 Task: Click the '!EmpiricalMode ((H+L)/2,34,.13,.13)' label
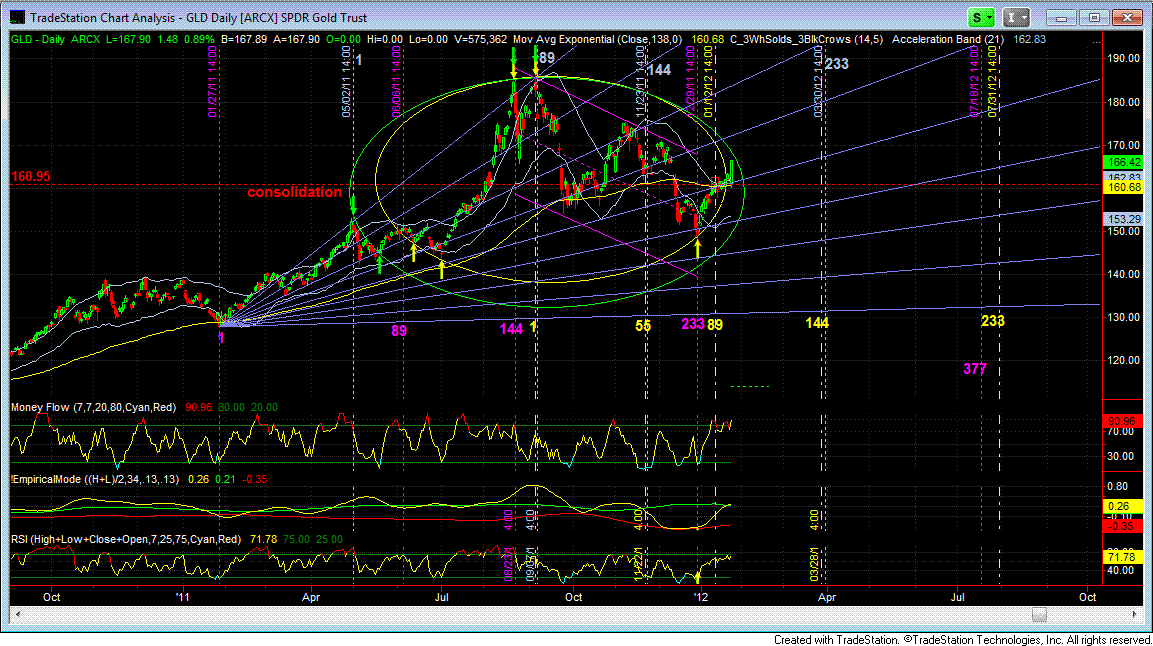coord(95,479)
